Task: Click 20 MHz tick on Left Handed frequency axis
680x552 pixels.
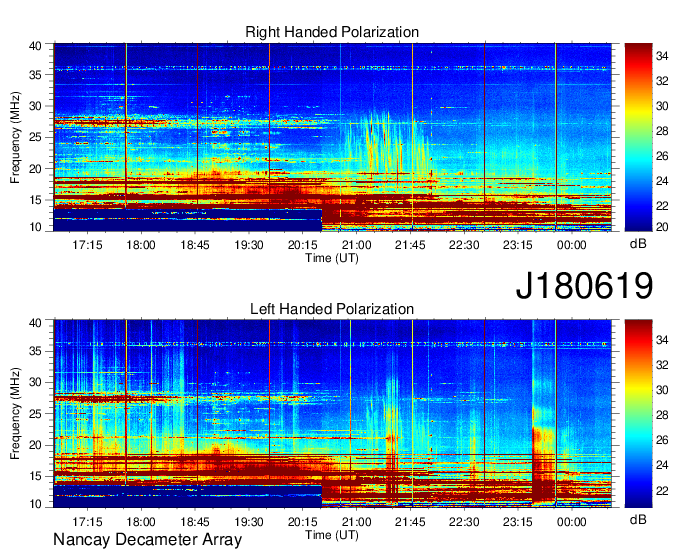Action: pyautogui.click(x=36, y=445)
